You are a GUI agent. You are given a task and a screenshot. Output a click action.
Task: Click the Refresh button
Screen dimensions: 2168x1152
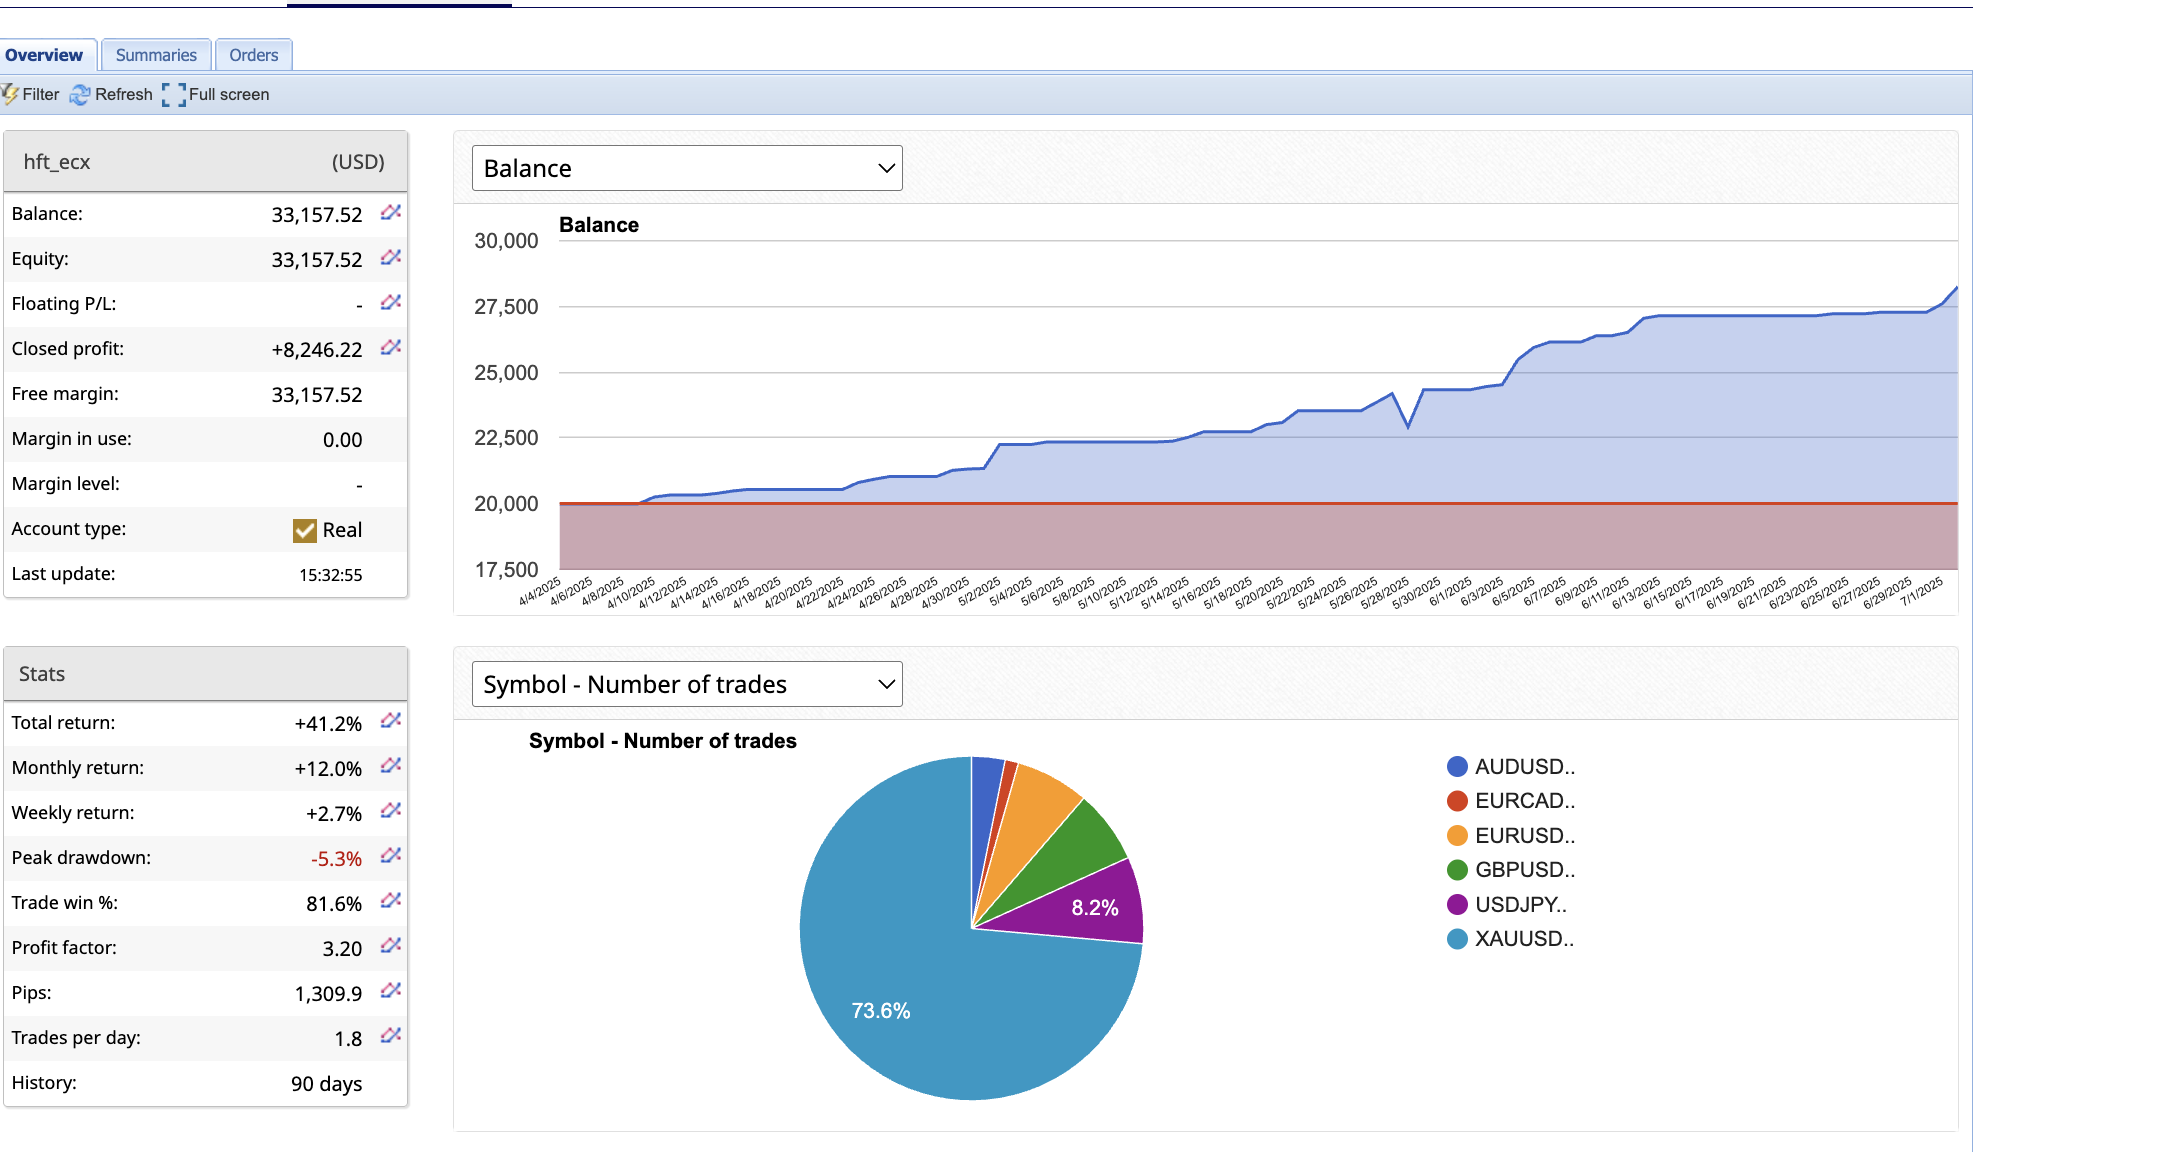point(111,94)
